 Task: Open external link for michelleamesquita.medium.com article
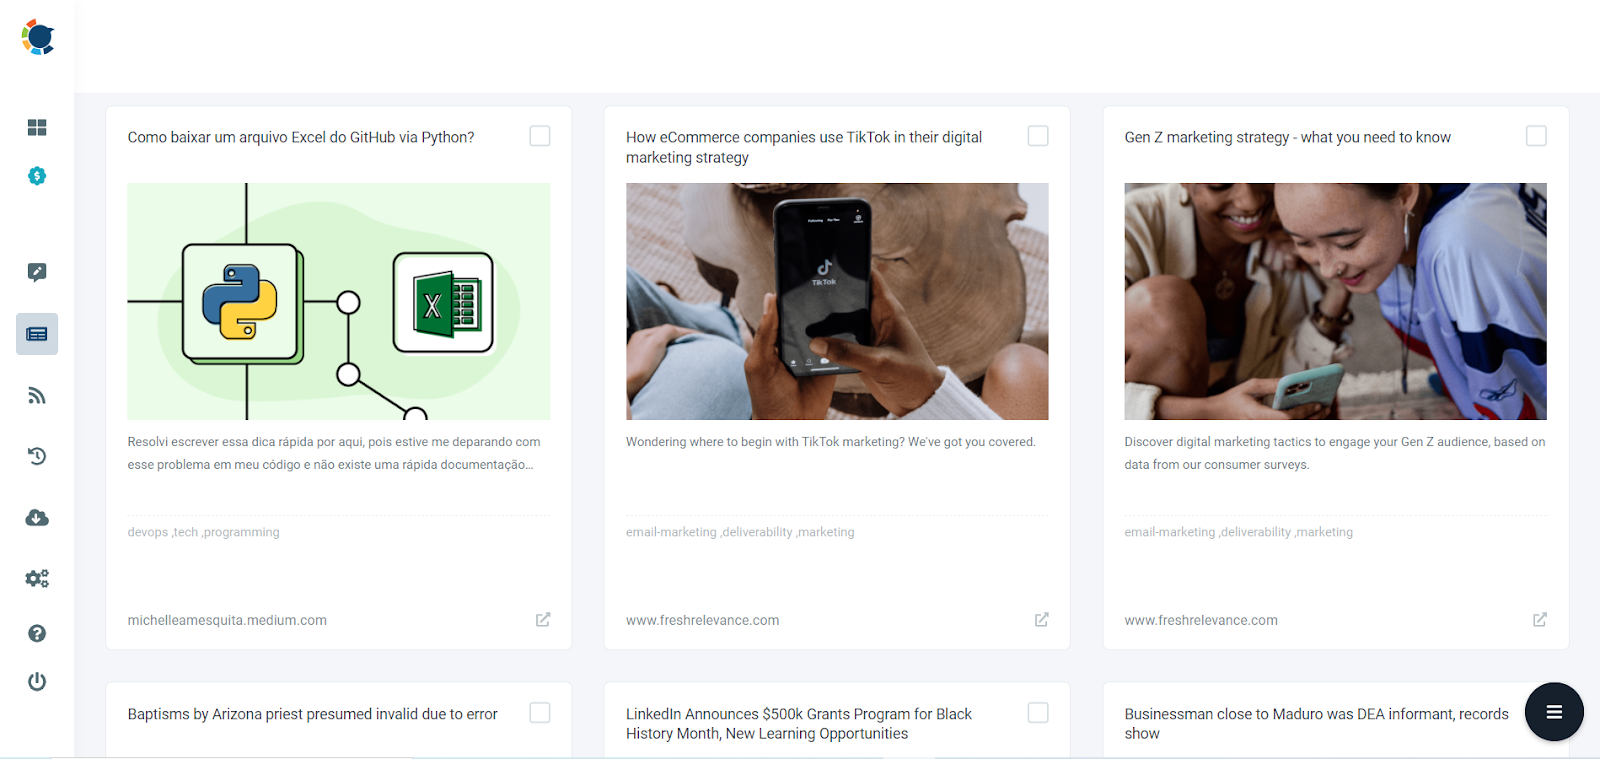pyautogui.click(x=543, y=620)
